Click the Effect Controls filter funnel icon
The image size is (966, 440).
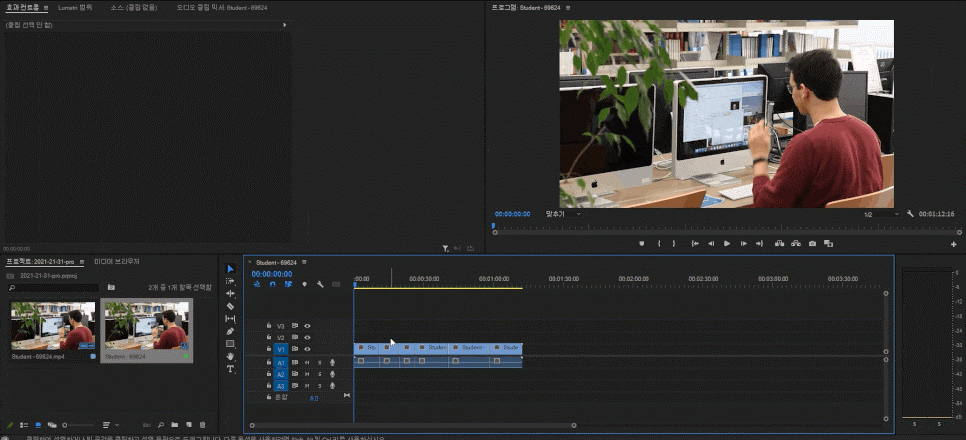[445, 248]
